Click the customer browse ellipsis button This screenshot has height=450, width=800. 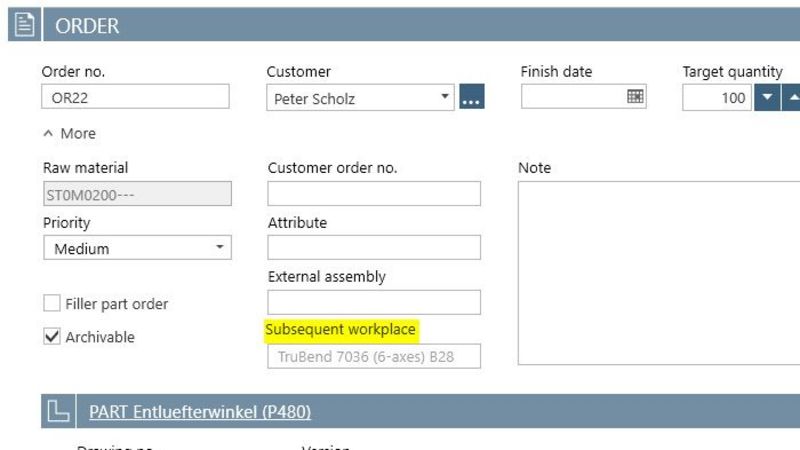click(472, 98)
